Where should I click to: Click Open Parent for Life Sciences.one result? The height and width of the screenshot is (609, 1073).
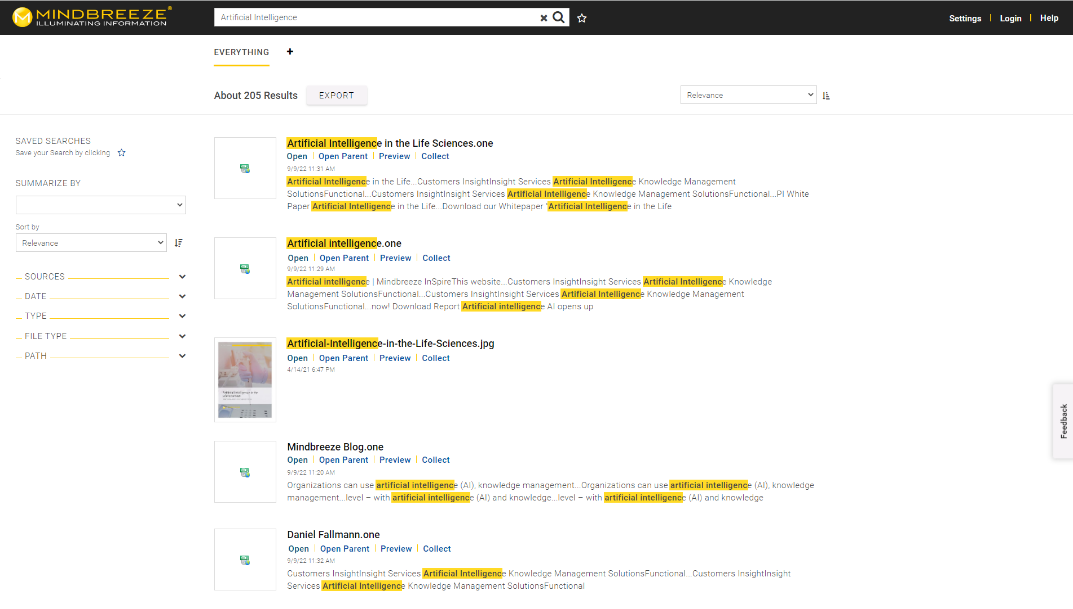tap(343, 157)
